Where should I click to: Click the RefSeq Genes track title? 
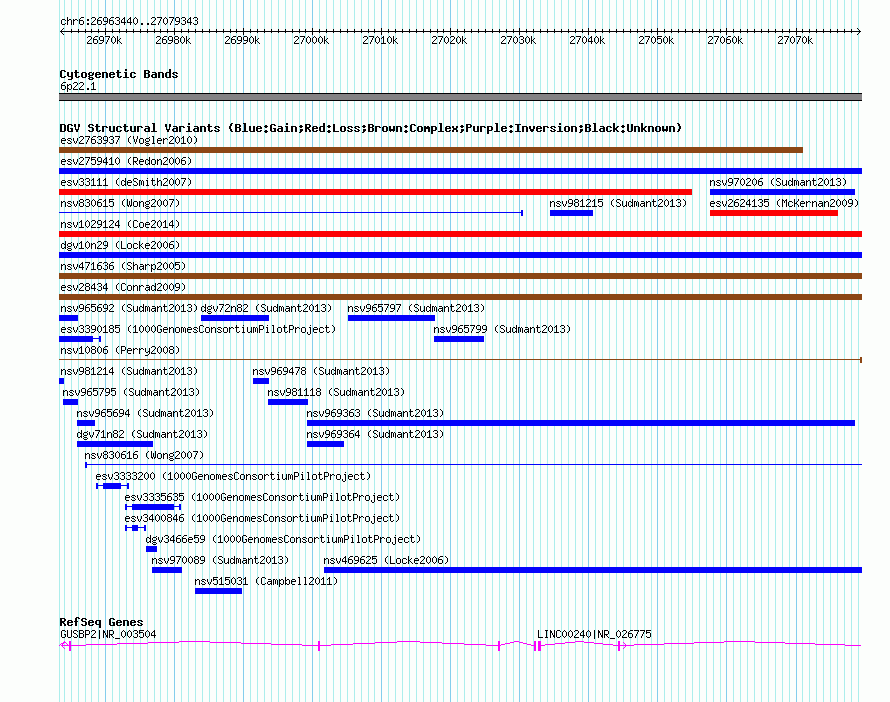tap(101, 622)
